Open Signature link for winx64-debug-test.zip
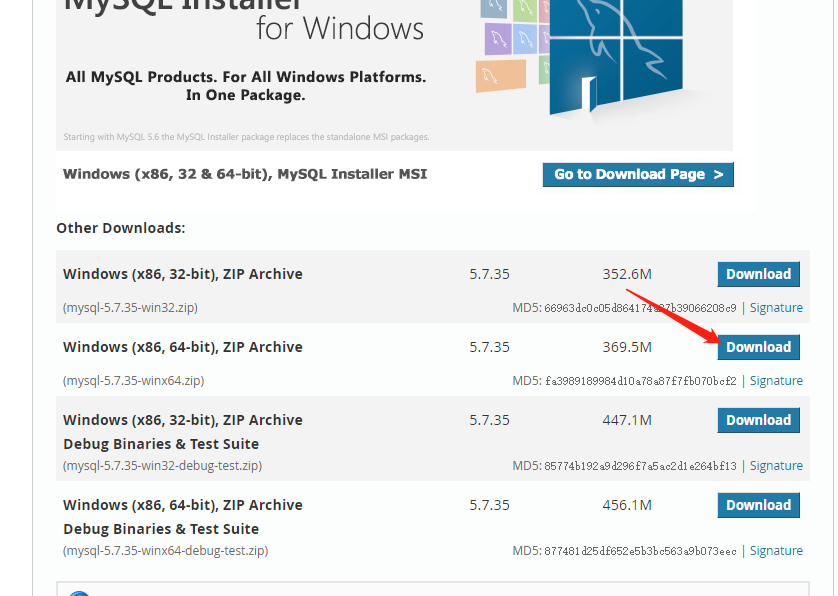The height and width of the screenshot is (596, 838). [x=776, y=551]
